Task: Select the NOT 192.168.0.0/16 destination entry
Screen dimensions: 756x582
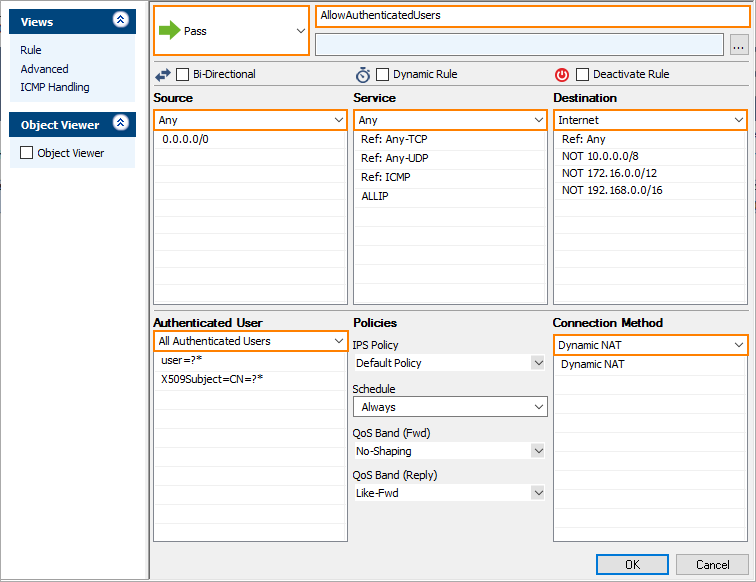Action: point(650,190)
